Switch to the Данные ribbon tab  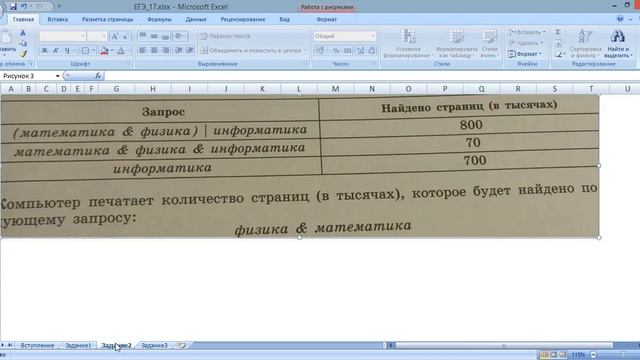tap(196, 19)
